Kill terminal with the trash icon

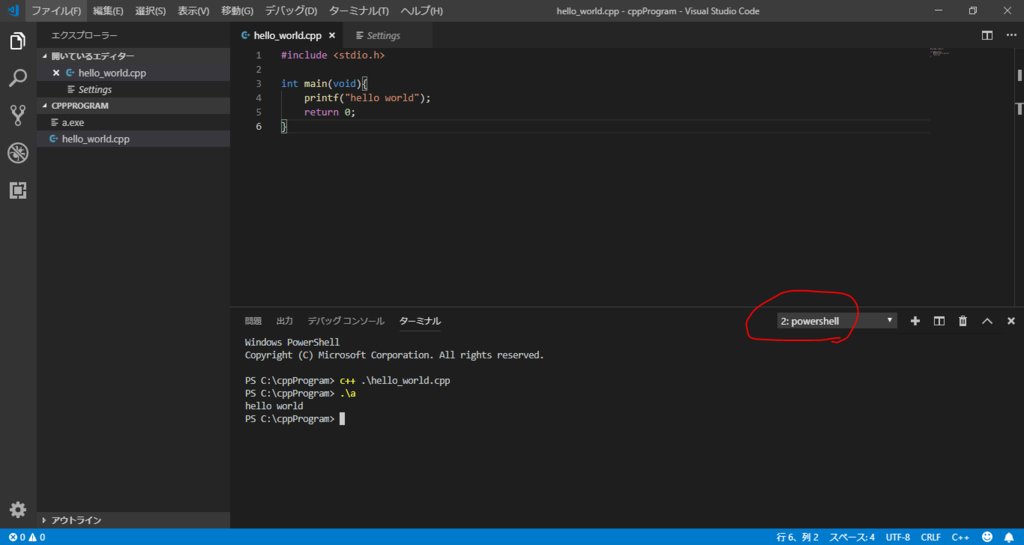(963, 321)
